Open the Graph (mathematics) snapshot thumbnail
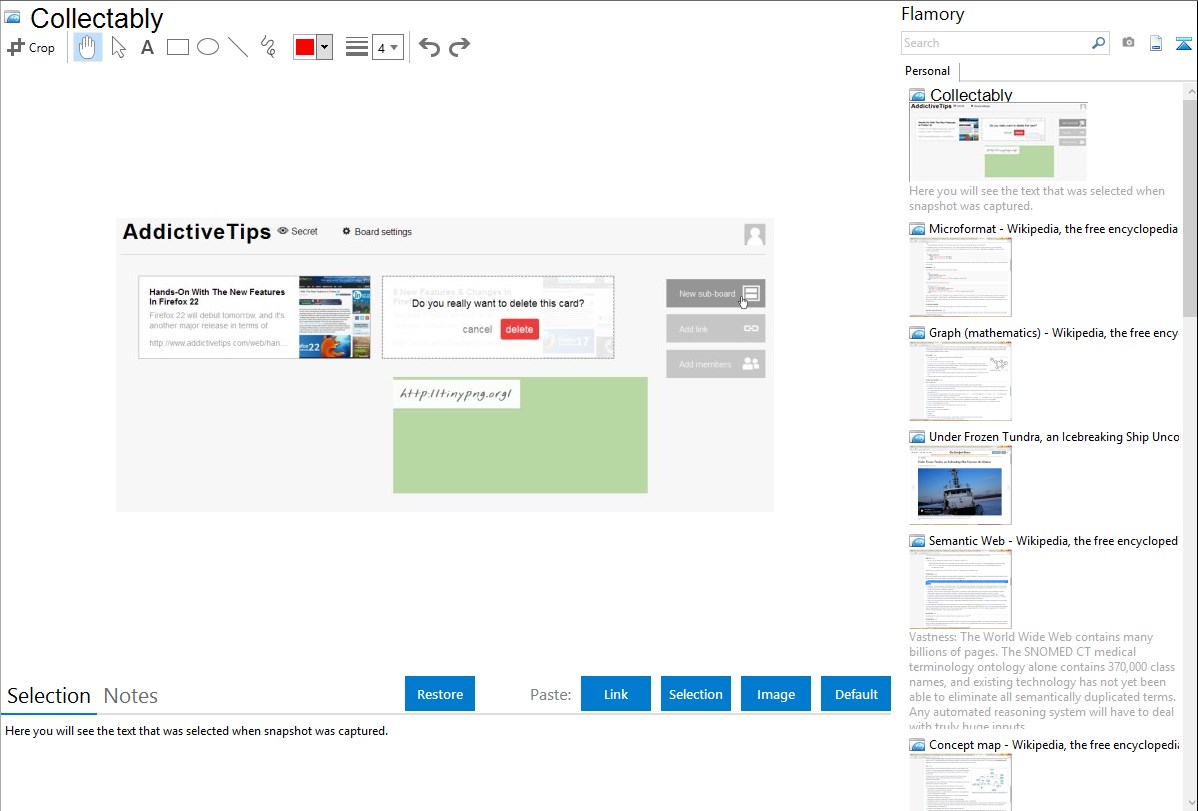Screen dimensions: 1198x811 pos(960,381)
